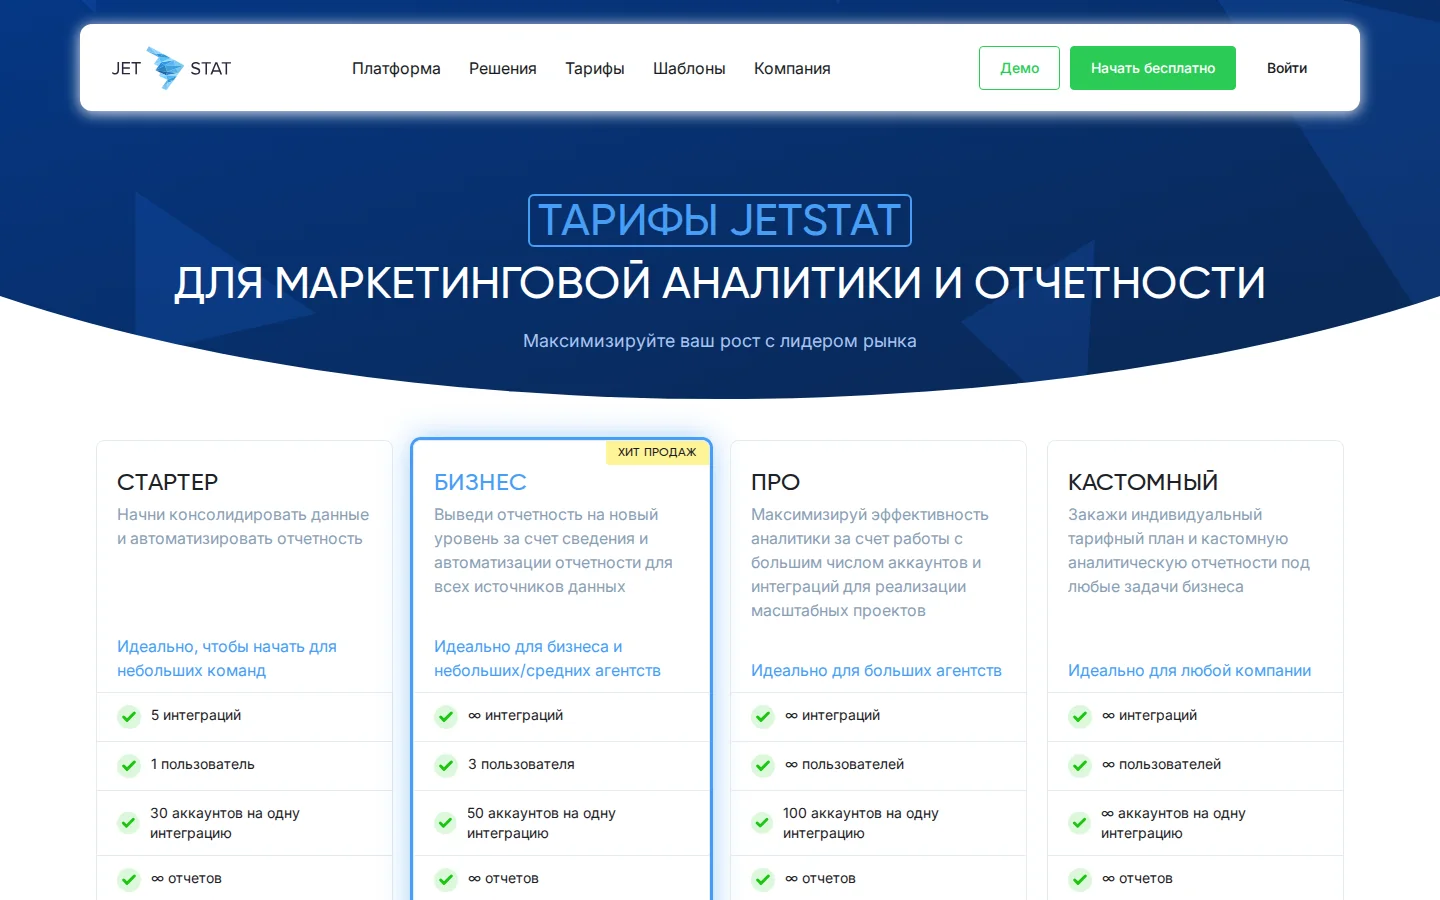Click the ХИТ ПРОДАЖ badge

(x=657, y=452)
